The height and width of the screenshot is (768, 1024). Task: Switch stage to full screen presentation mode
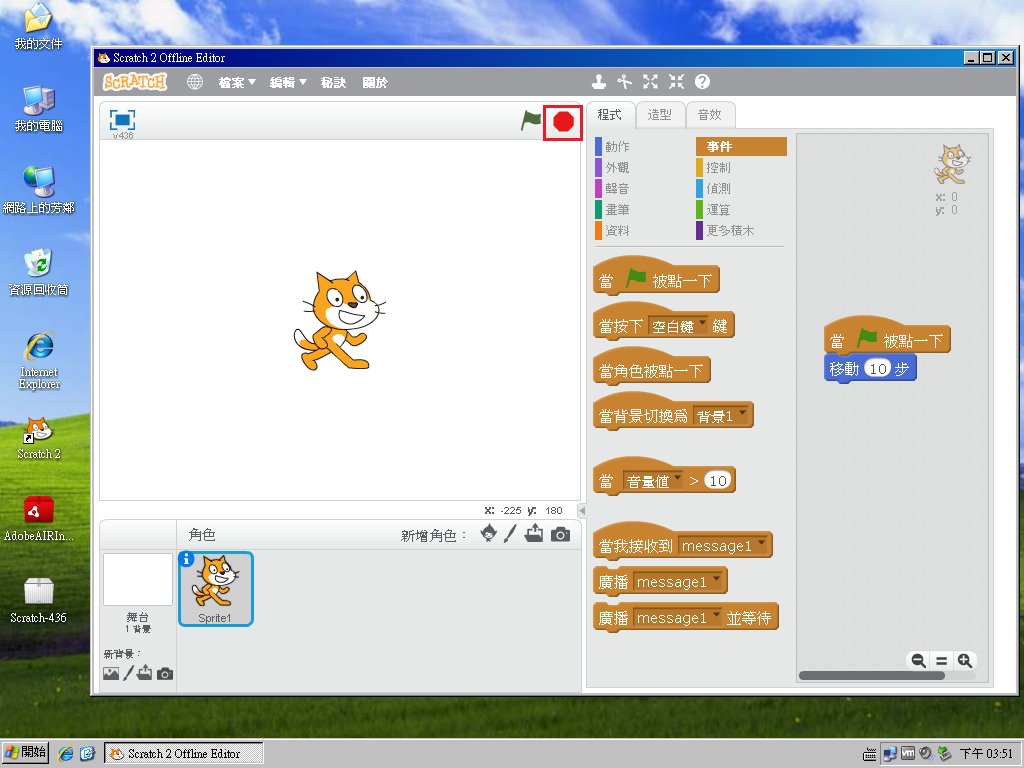click(x=122, y=120)
